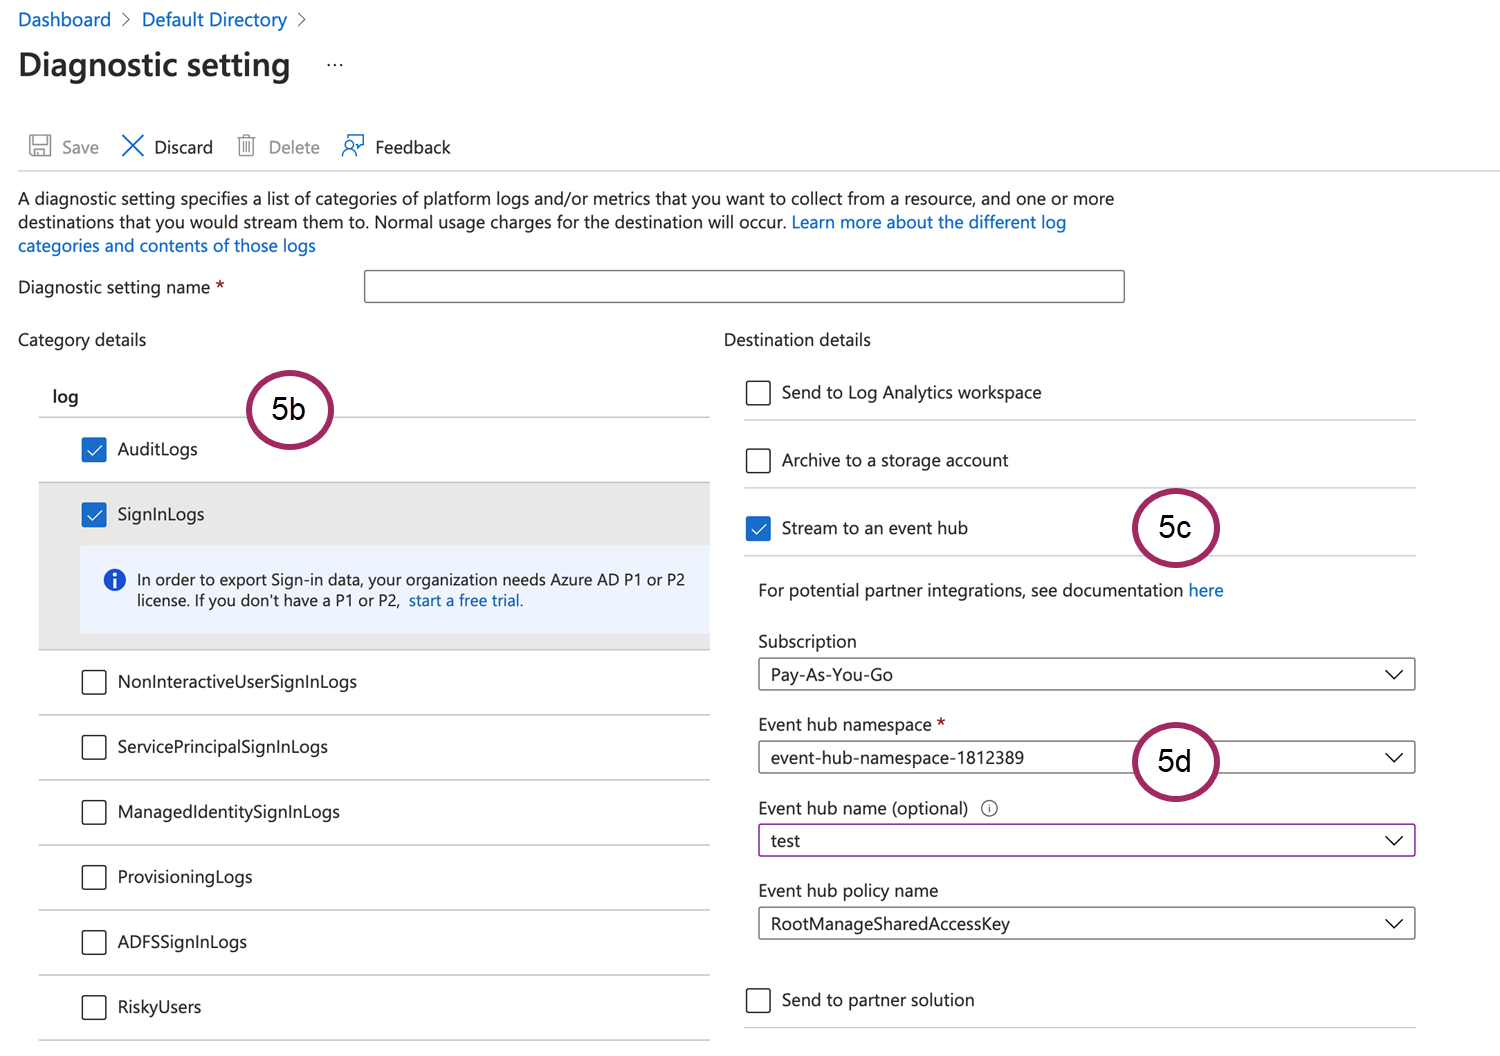
Task: Enable NonInteractiveUserSignInLogs
Action: click(x=93, y=682)
